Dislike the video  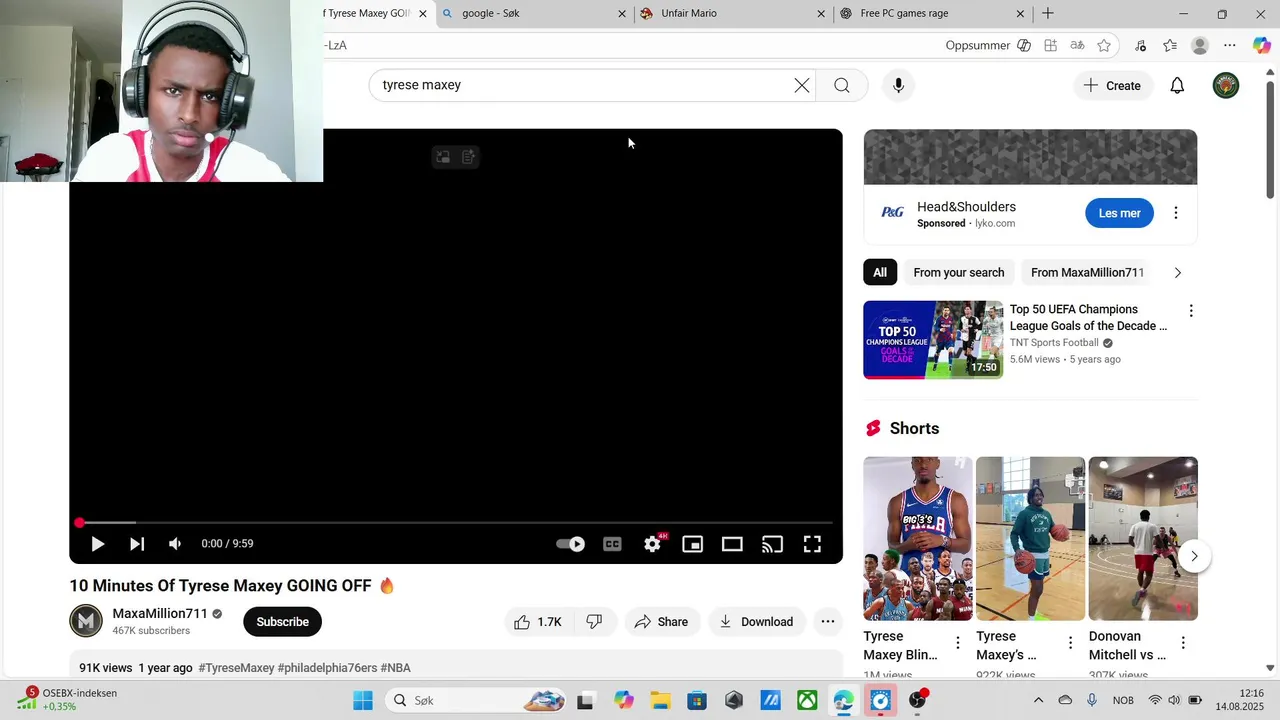coord(594,622)
